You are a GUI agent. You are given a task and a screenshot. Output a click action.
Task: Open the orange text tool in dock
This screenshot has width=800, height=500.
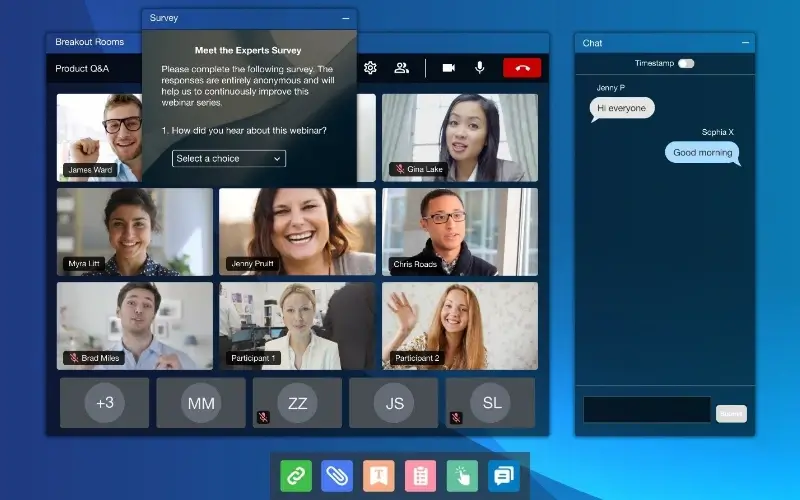click(379, 476)
